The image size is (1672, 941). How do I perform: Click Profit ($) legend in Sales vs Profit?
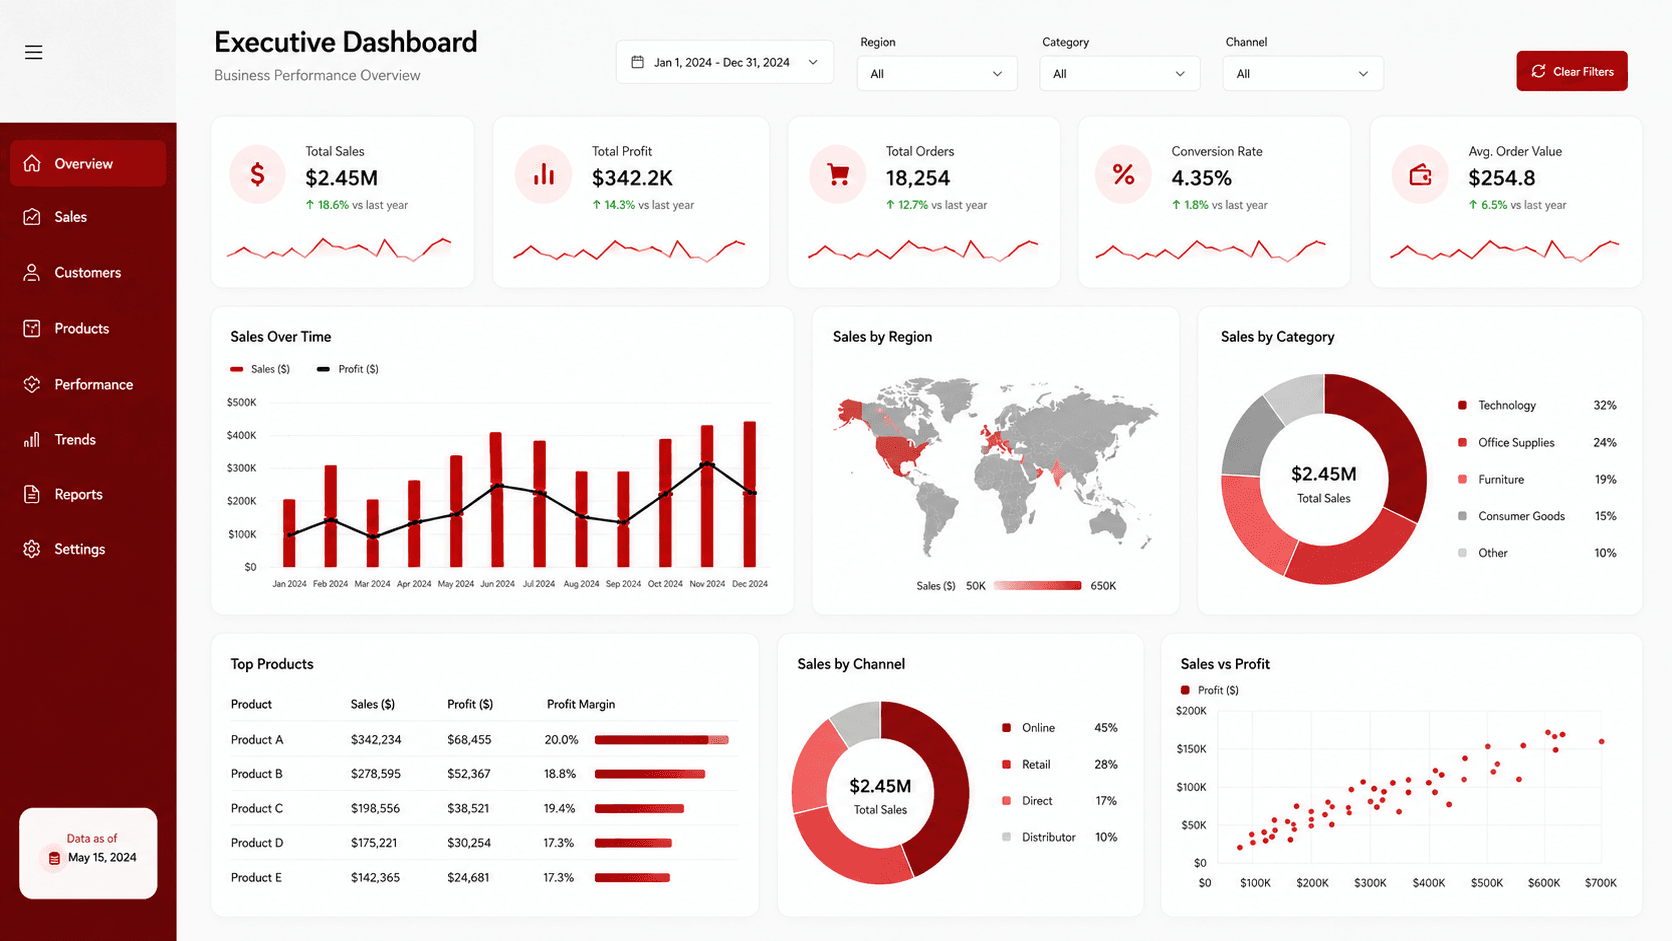[1210, 690]
